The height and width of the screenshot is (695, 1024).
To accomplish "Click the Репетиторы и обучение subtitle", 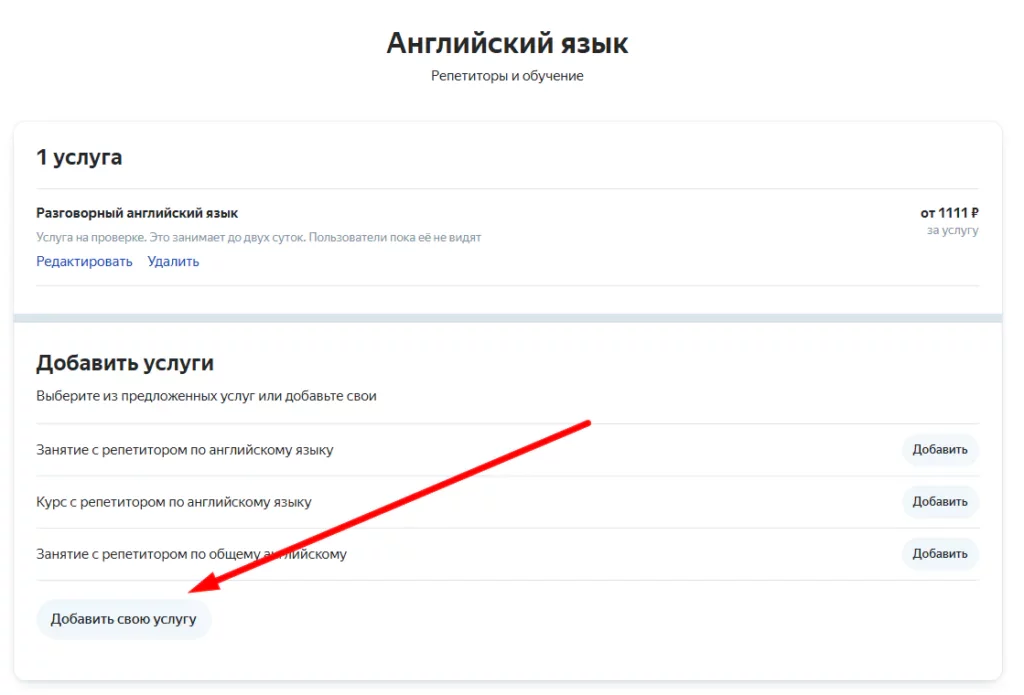I will pos(507,76).
